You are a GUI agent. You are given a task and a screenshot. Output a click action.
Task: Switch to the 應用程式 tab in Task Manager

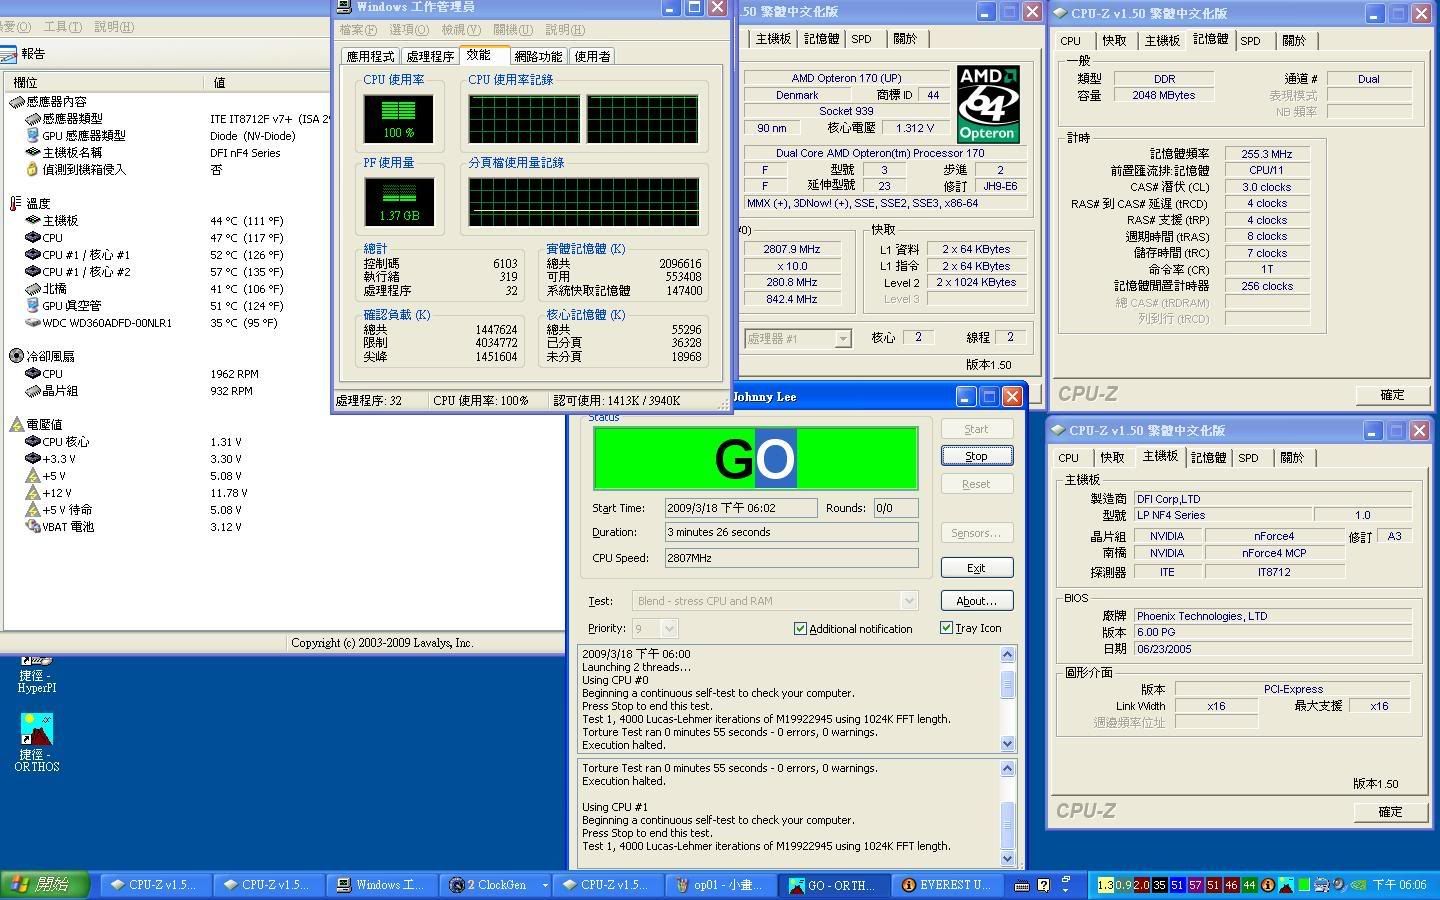point(370,57)
